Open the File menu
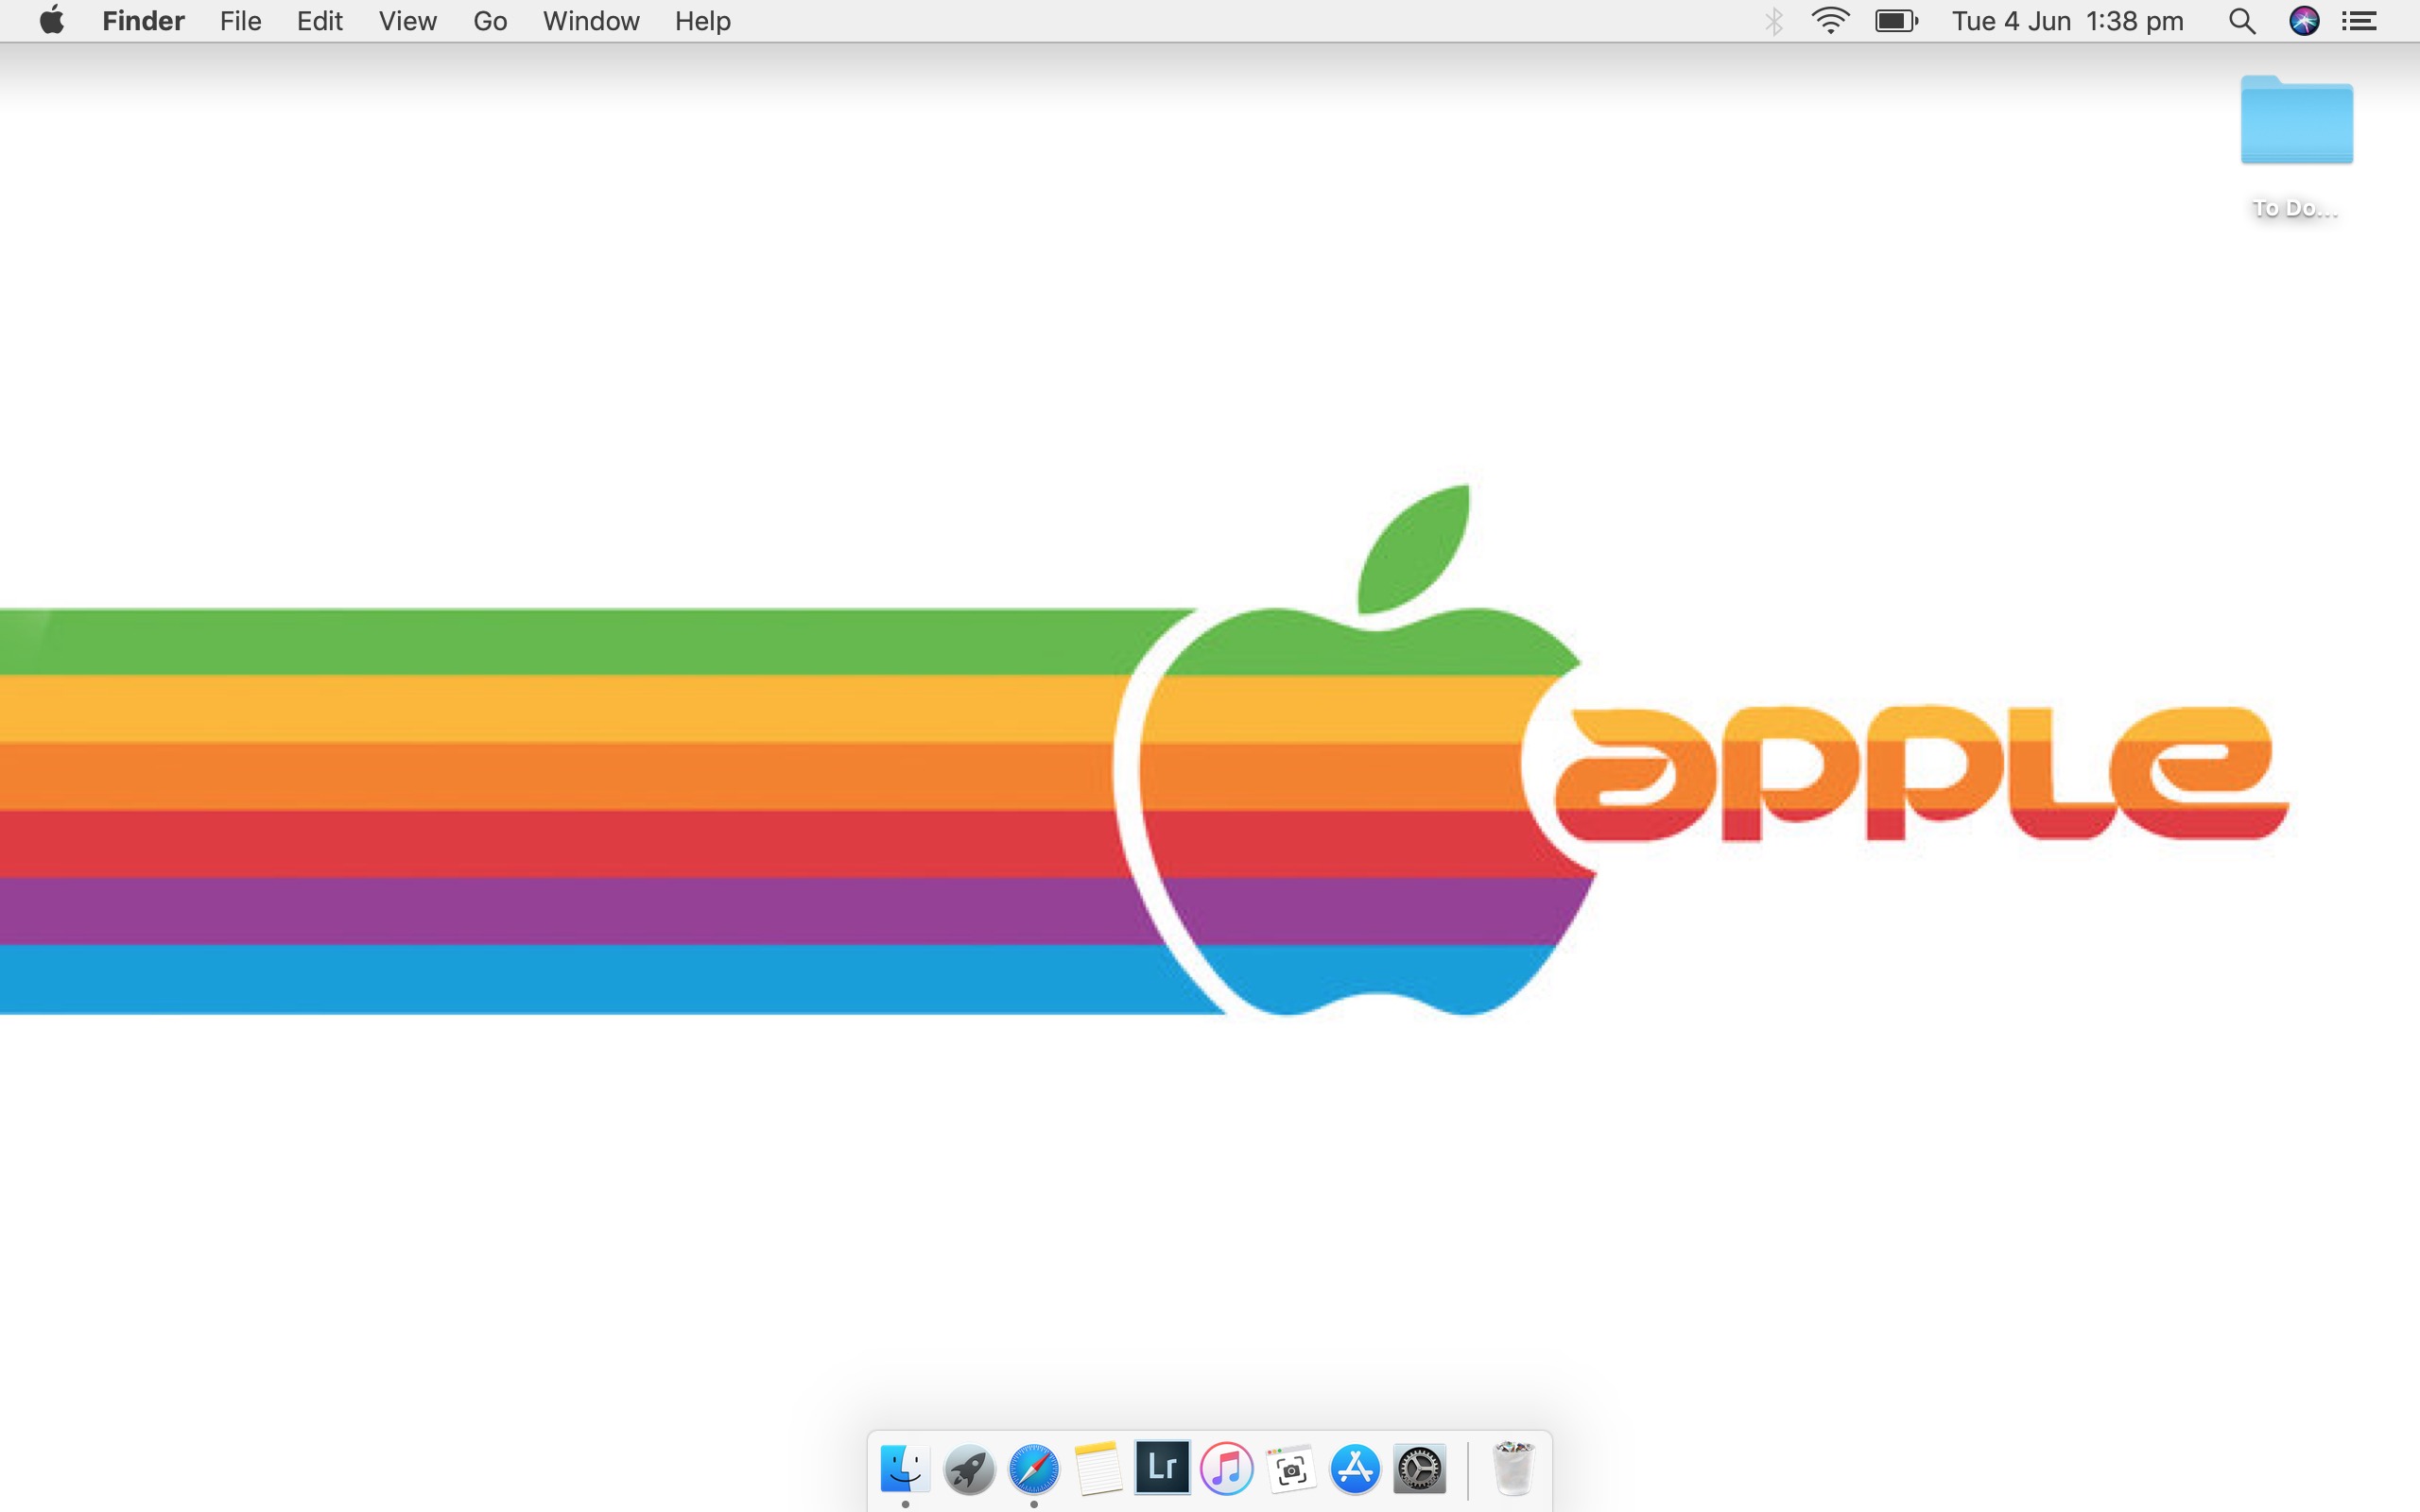Screen dimensions: 2420x1512 (241, 21)
